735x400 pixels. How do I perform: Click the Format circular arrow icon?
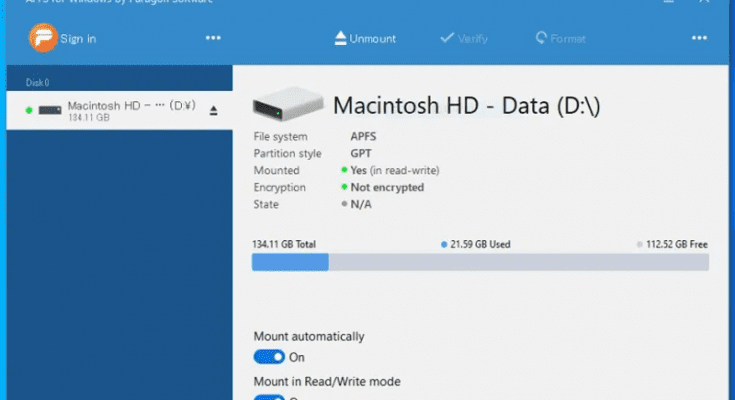pyautogui.click(x=541, y=38)
